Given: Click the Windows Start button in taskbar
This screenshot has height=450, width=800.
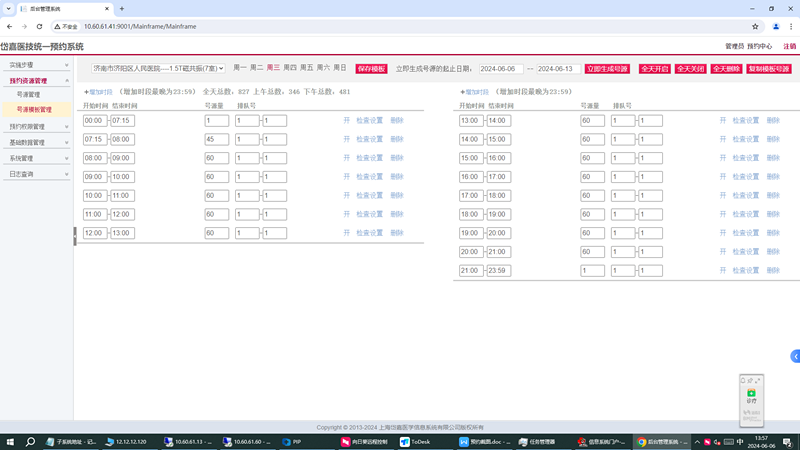Looking at the screenshot, I should click(9, 441).
